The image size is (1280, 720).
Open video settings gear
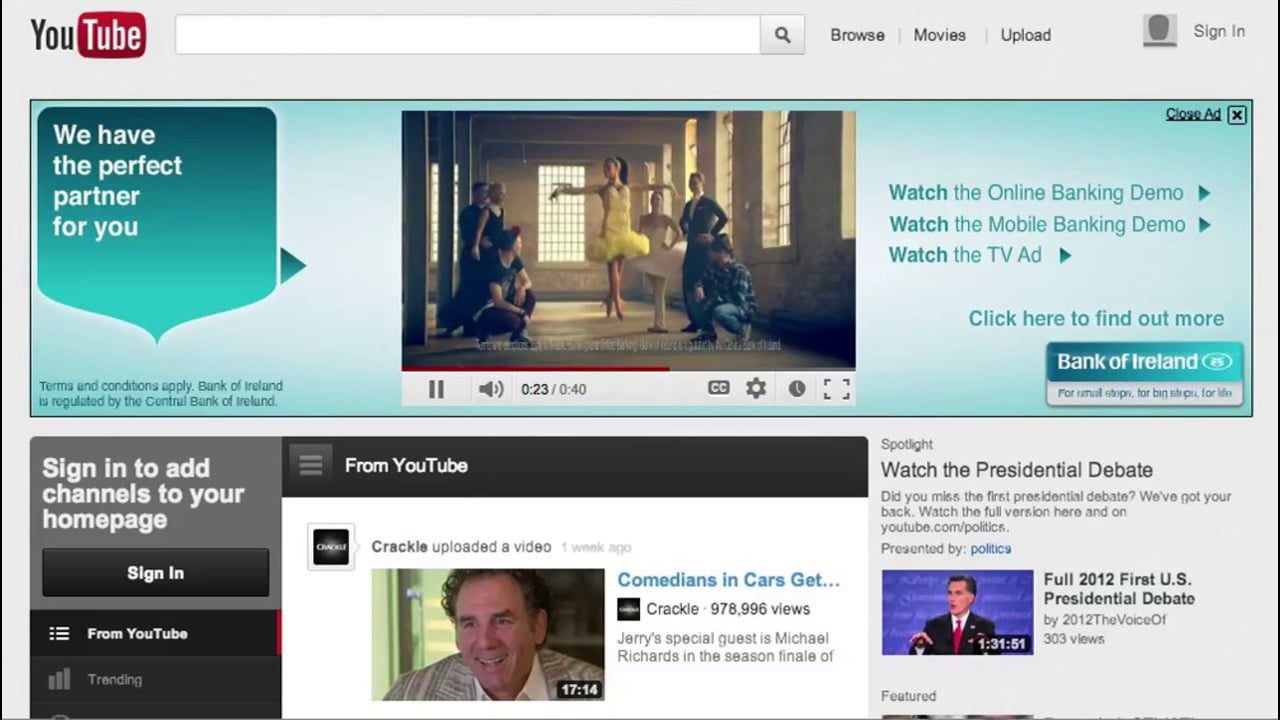tap(756, 388)
